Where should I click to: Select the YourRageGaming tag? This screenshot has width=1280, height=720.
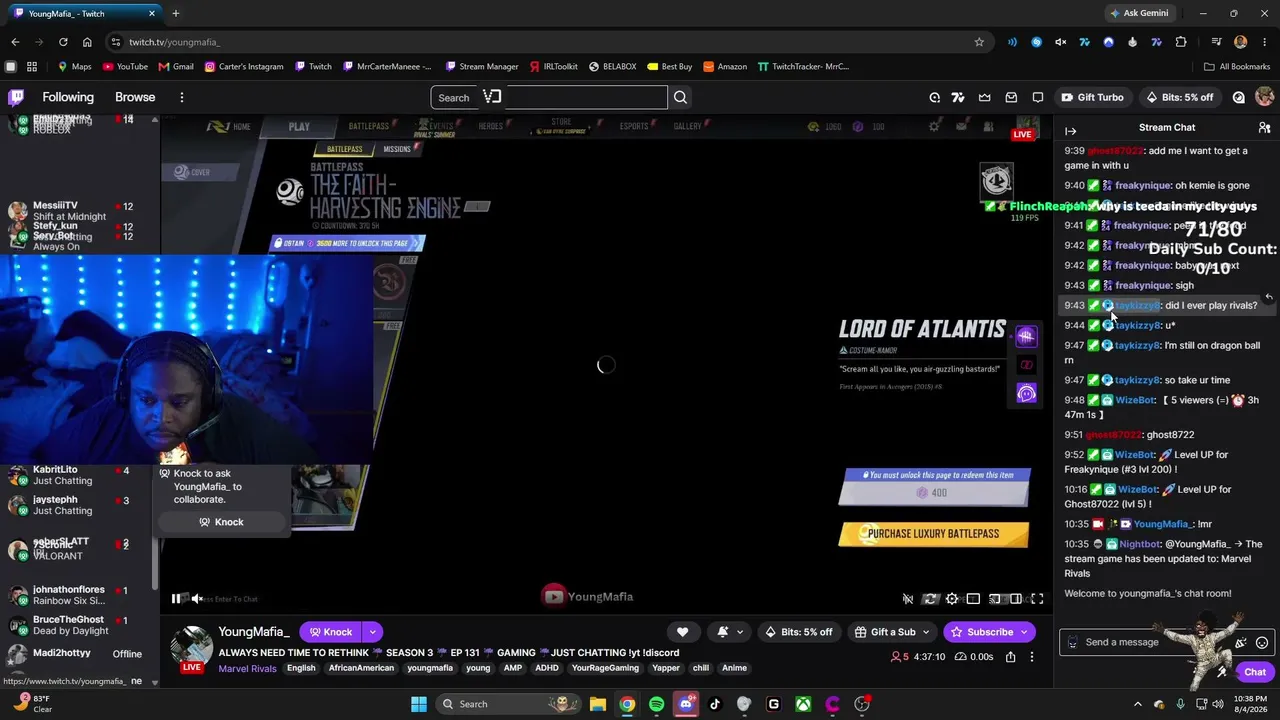[x=604, y=668]
